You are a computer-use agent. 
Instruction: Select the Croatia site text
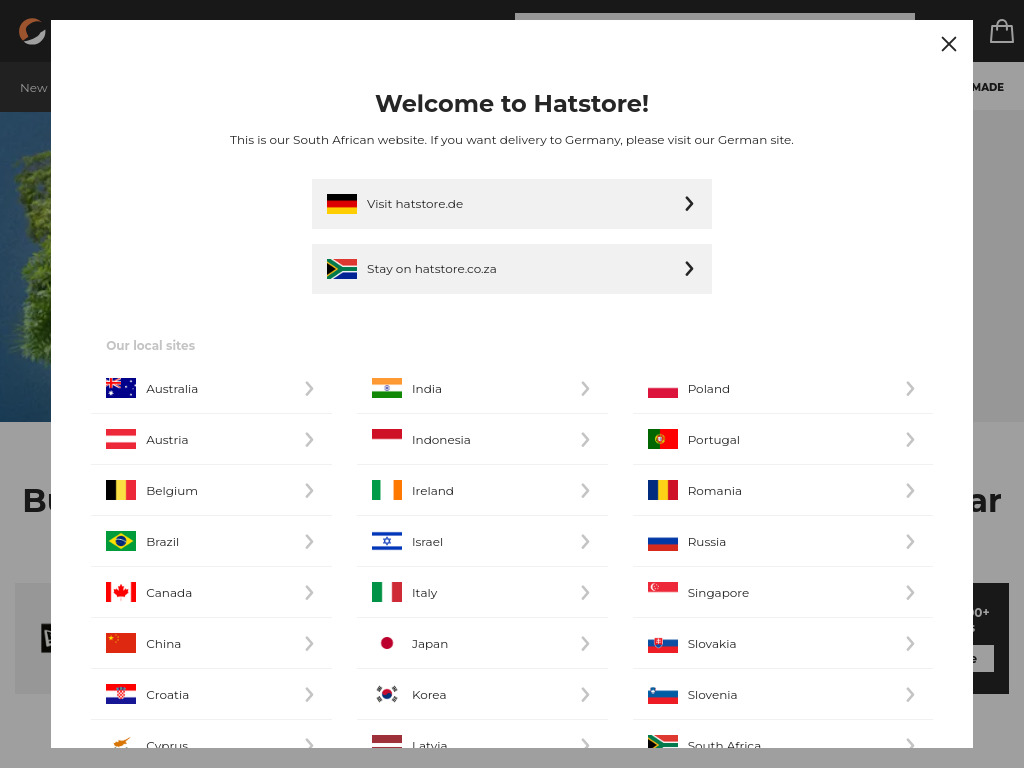(x=167, y=695)
